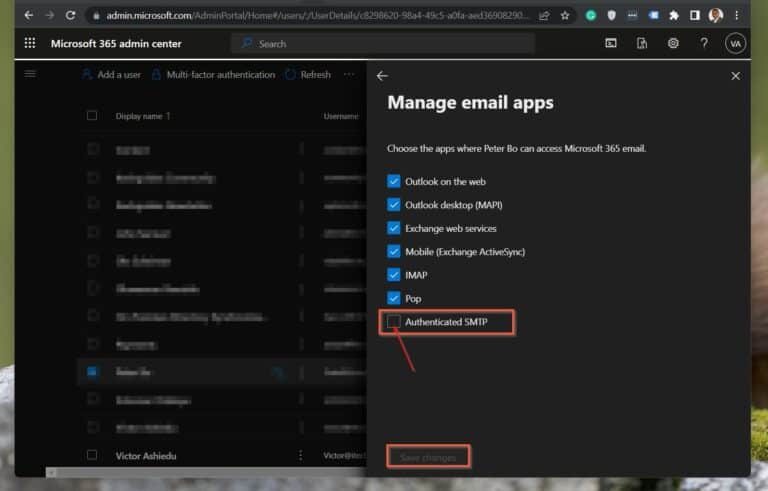
Task: Sort by Display name column
Action: tap(143, 116)
